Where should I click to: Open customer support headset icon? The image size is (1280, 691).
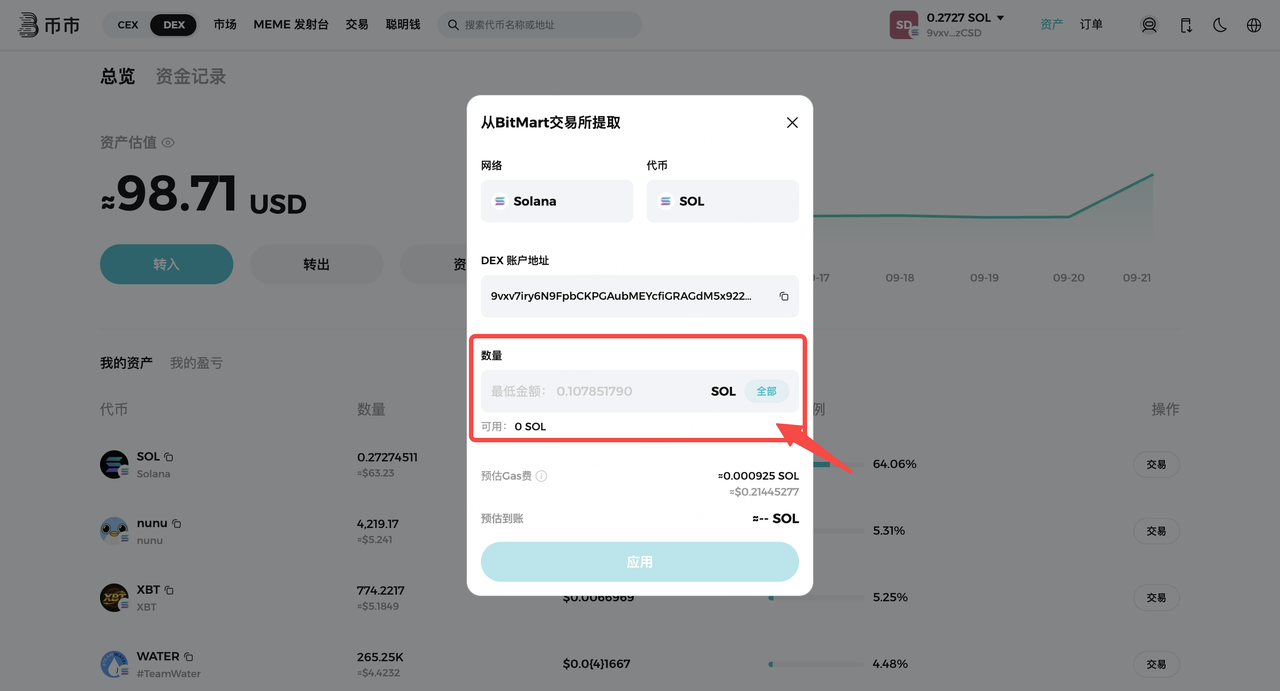(x=1149, y=25)
